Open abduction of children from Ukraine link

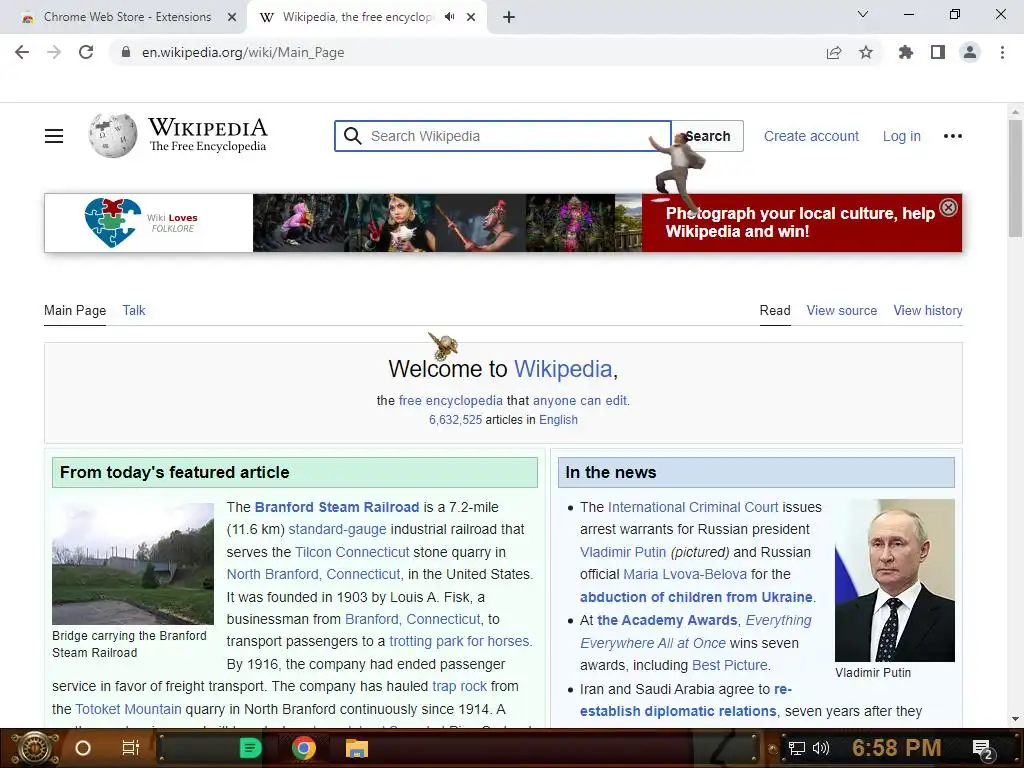click(x=696, y=597)
